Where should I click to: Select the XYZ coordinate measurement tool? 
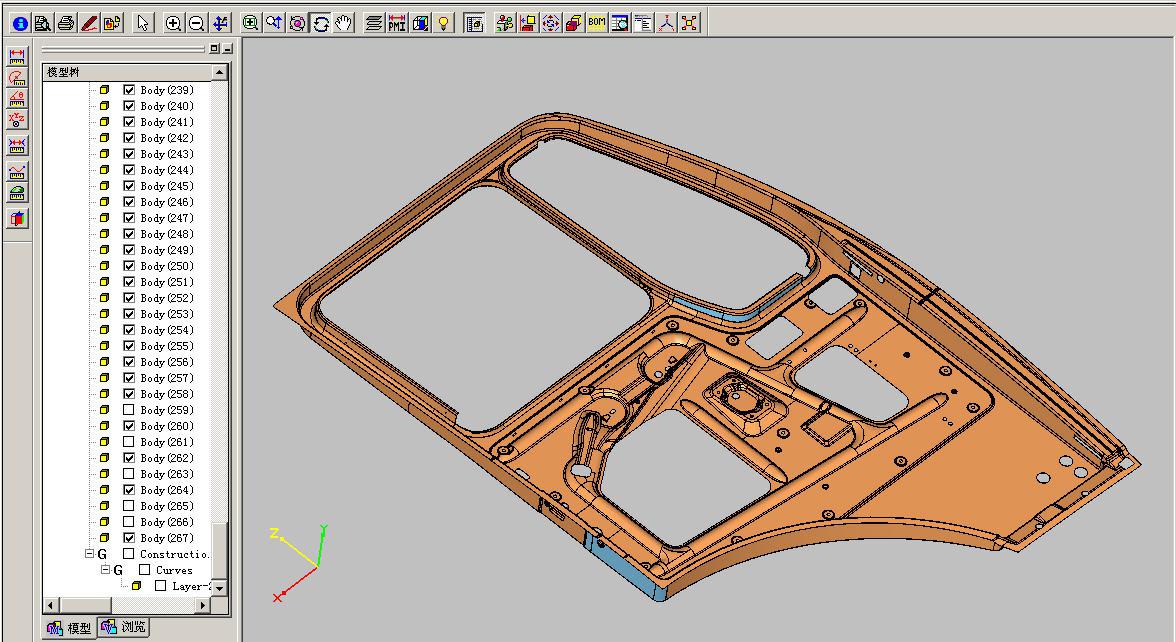[x=17, y=120]
